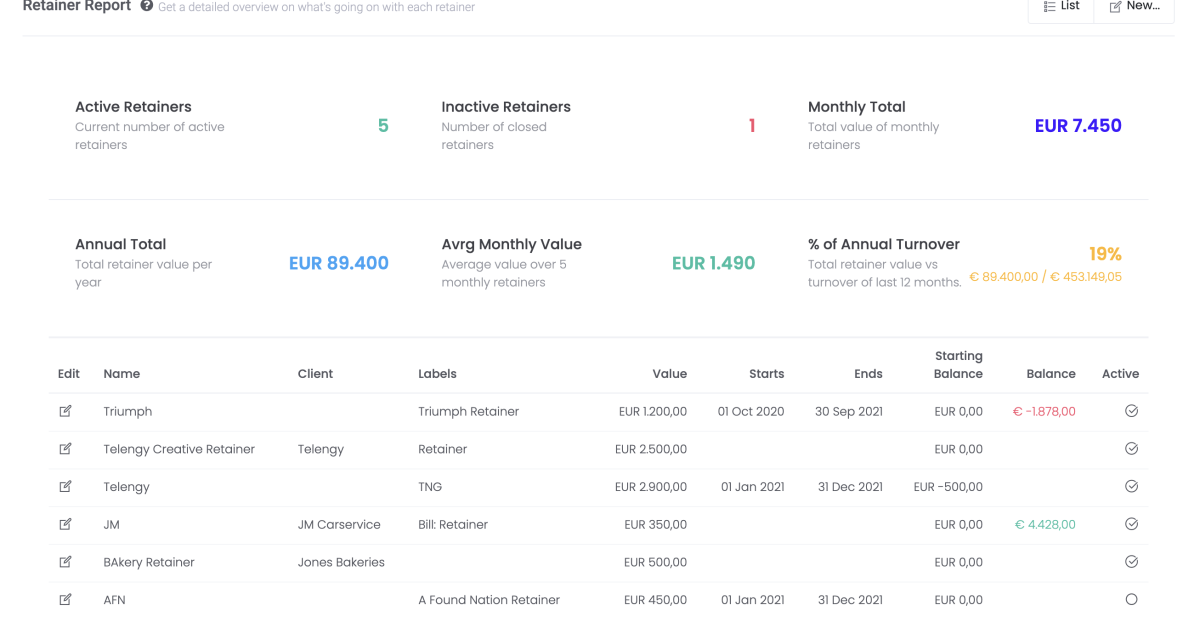Click the Balance column header
1200x630 pixels.
[1050, 374]
